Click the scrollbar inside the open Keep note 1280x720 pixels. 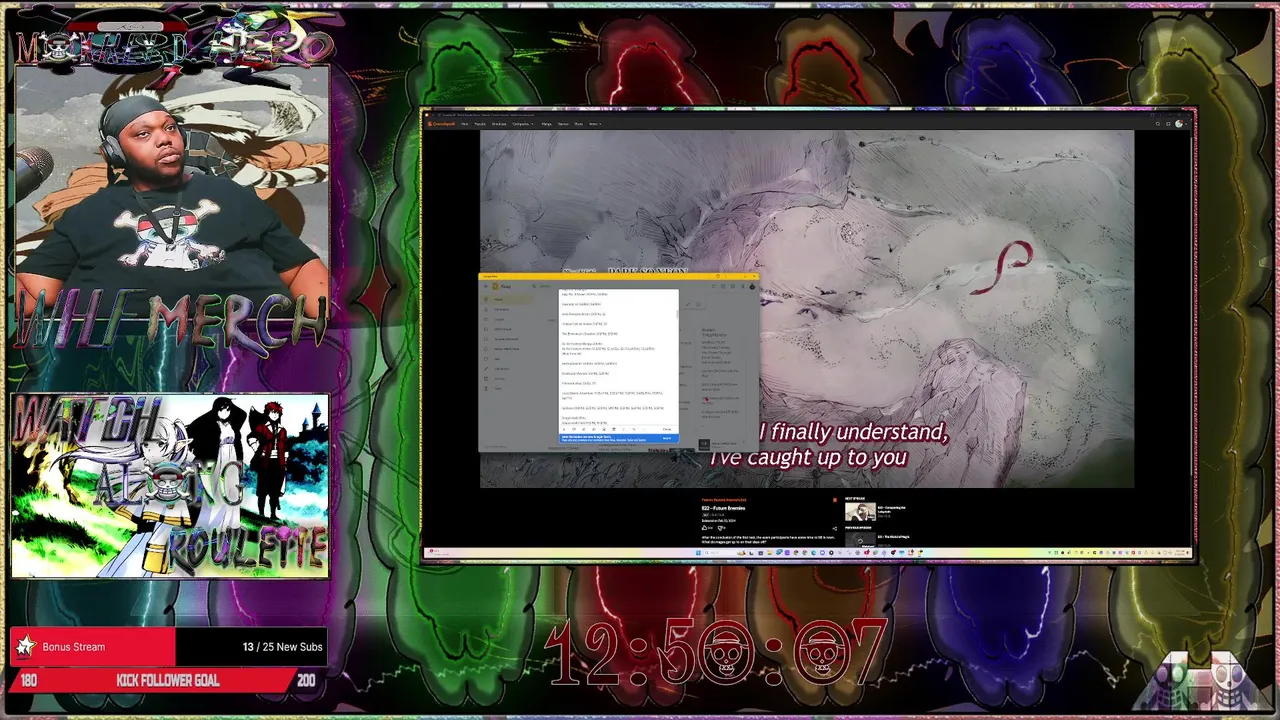(677, 314)
